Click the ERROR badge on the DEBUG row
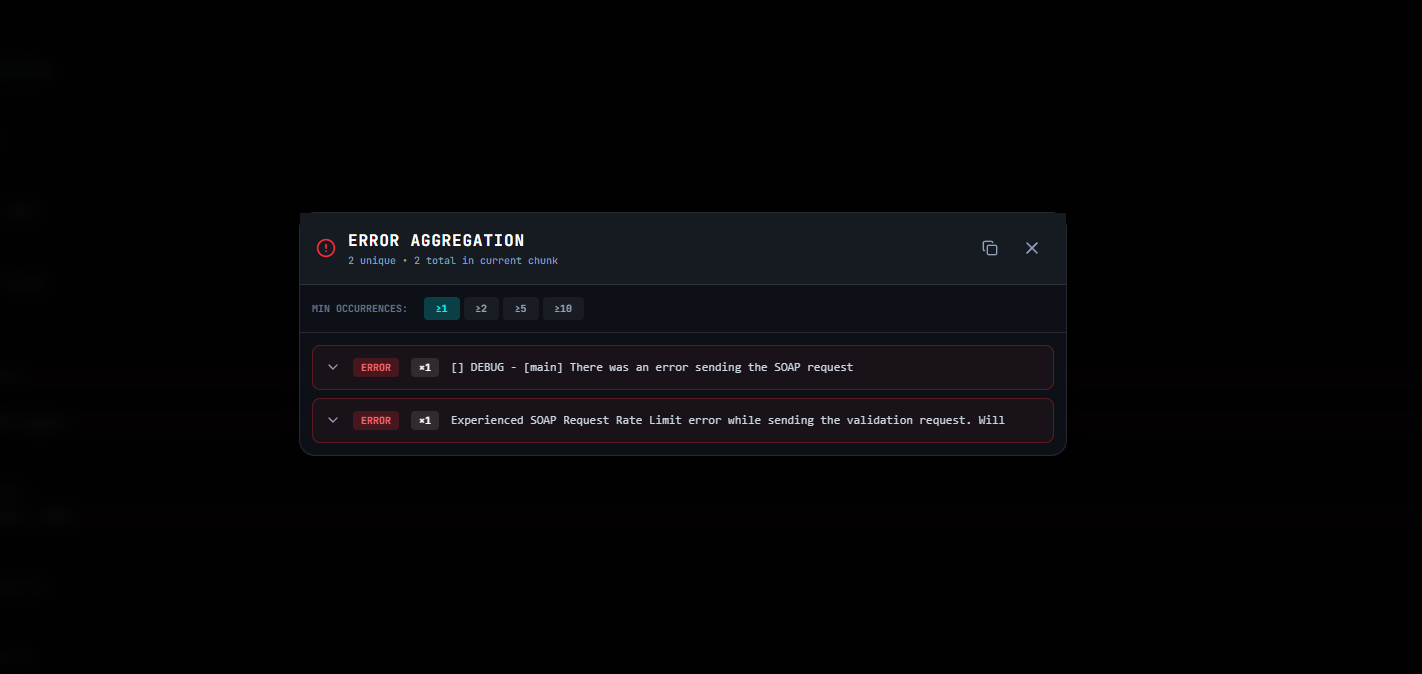 click(375, 367)
